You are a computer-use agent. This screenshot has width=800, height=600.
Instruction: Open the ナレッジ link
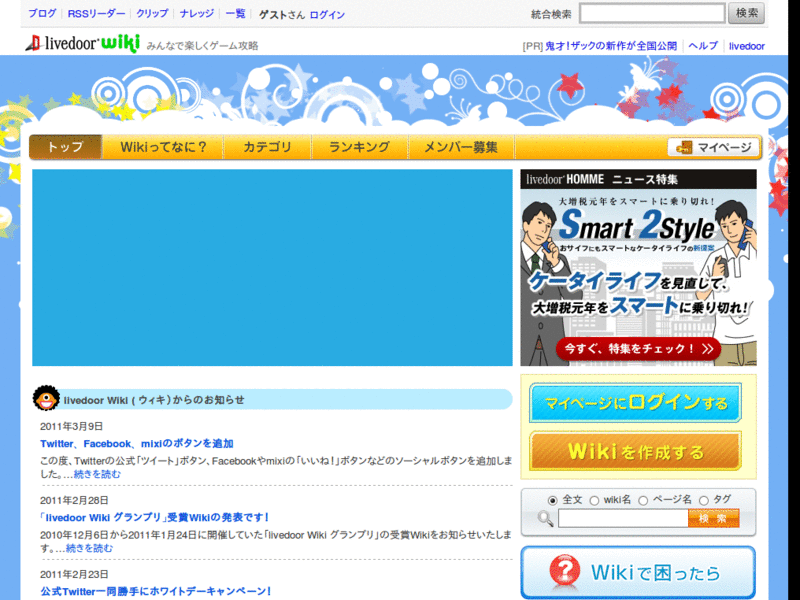click(x=197, y=14)
